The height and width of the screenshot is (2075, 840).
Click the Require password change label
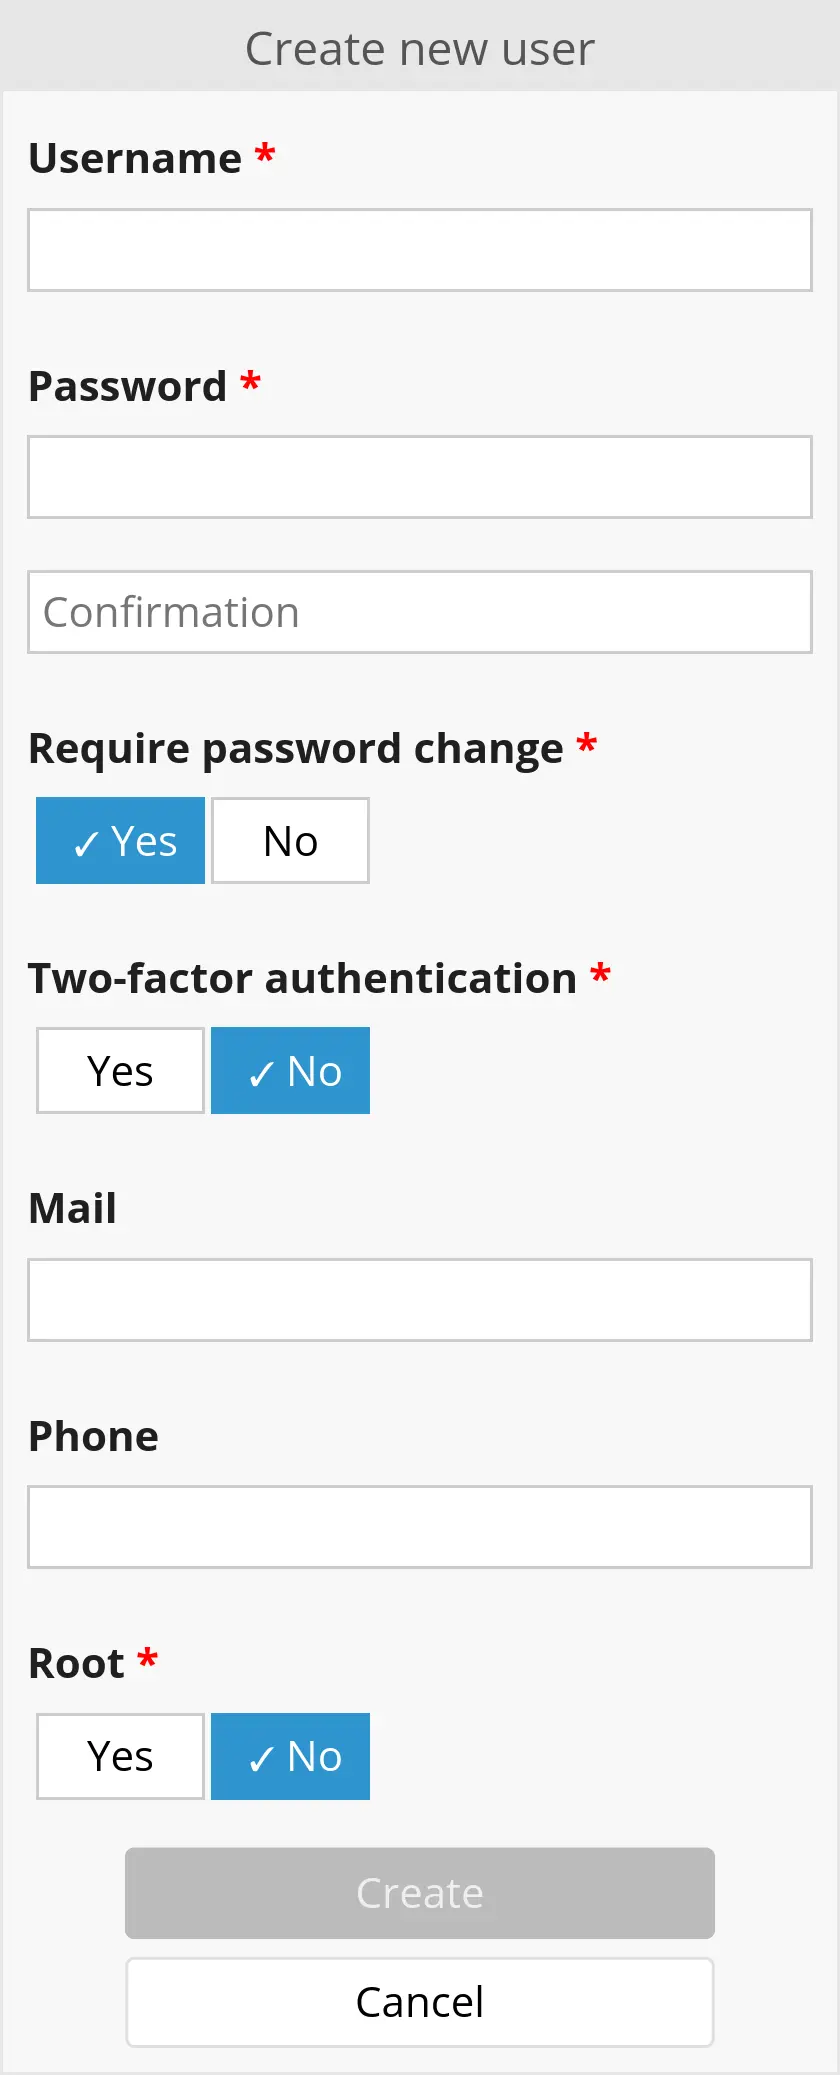coord(296,748)
